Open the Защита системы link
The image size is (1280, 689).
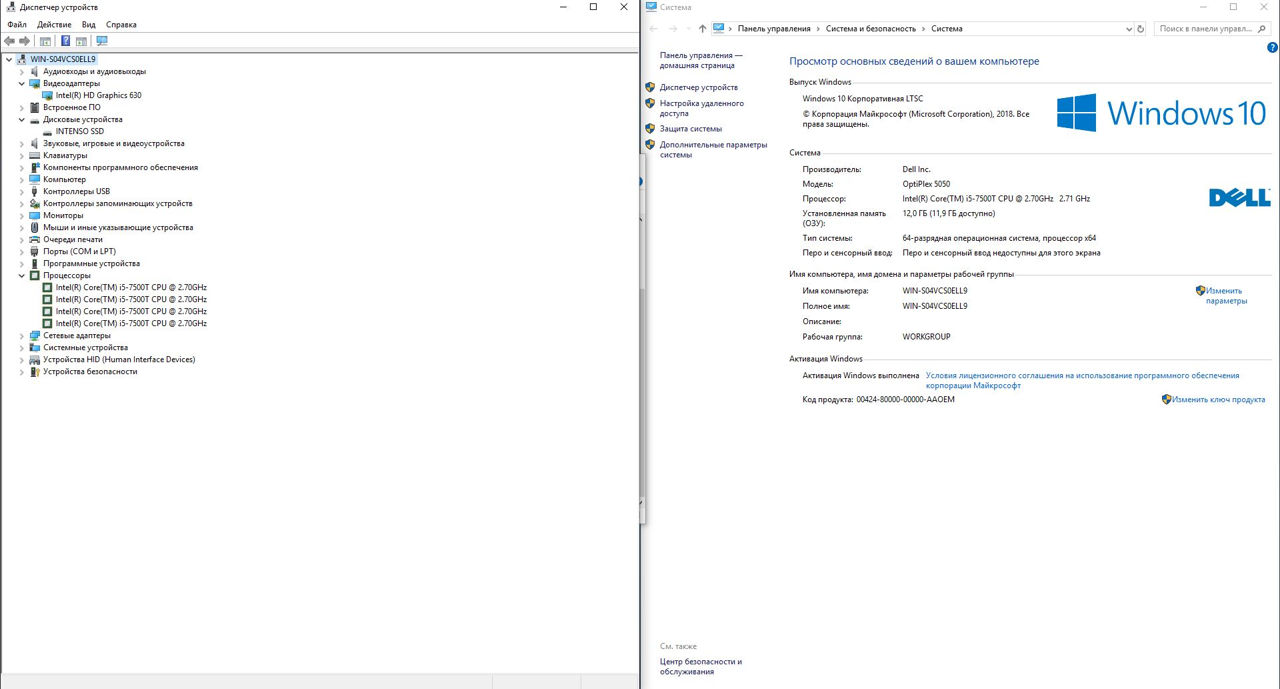(x=690, y=129)
